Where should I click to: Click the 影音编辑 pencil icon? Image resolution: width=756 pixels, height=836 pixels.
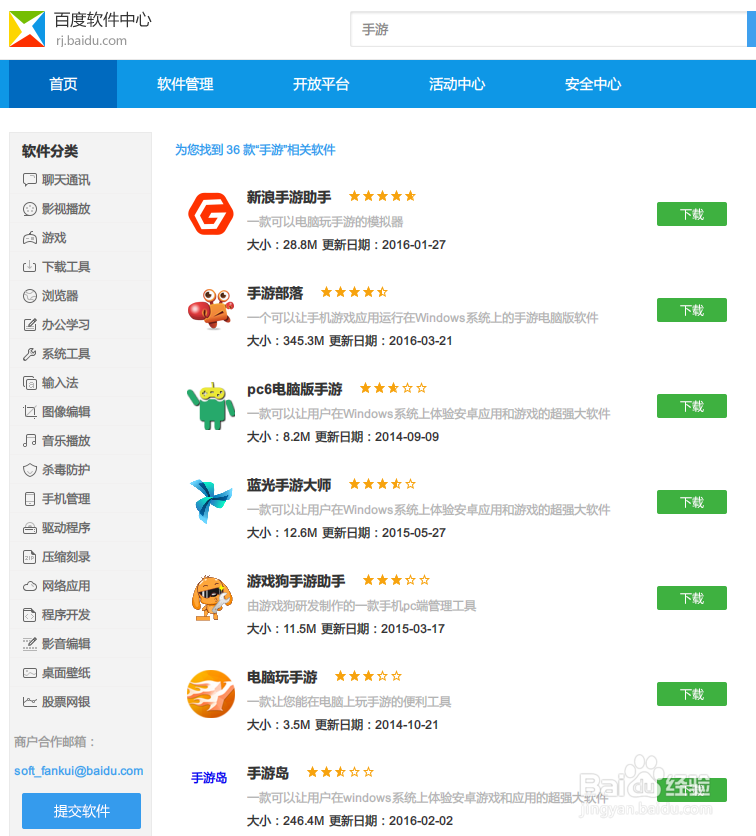[x=30, y=644]
